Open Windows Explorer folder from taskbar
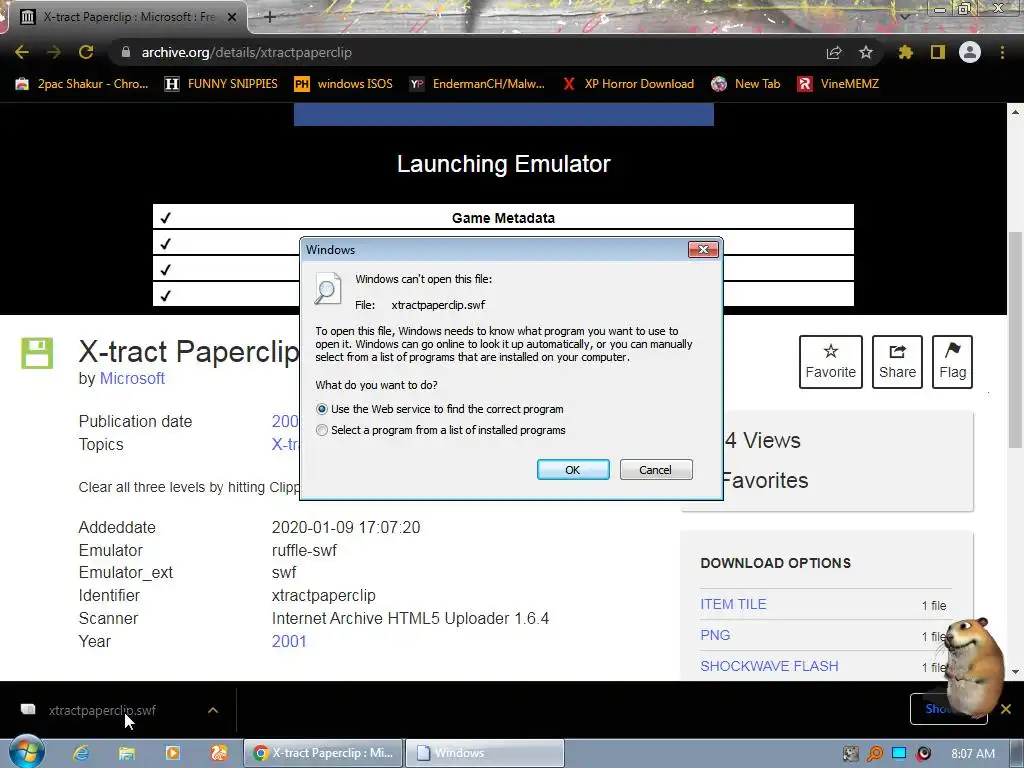Image resolution: width=1024 pixels, height=768 pixels. click(x=127, y=753)
